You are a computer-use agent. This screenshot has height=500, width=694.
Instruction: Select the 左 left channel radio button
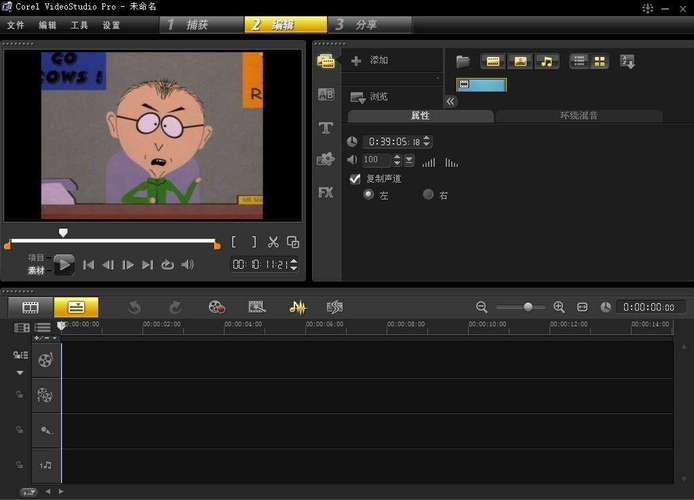point(368,194)
